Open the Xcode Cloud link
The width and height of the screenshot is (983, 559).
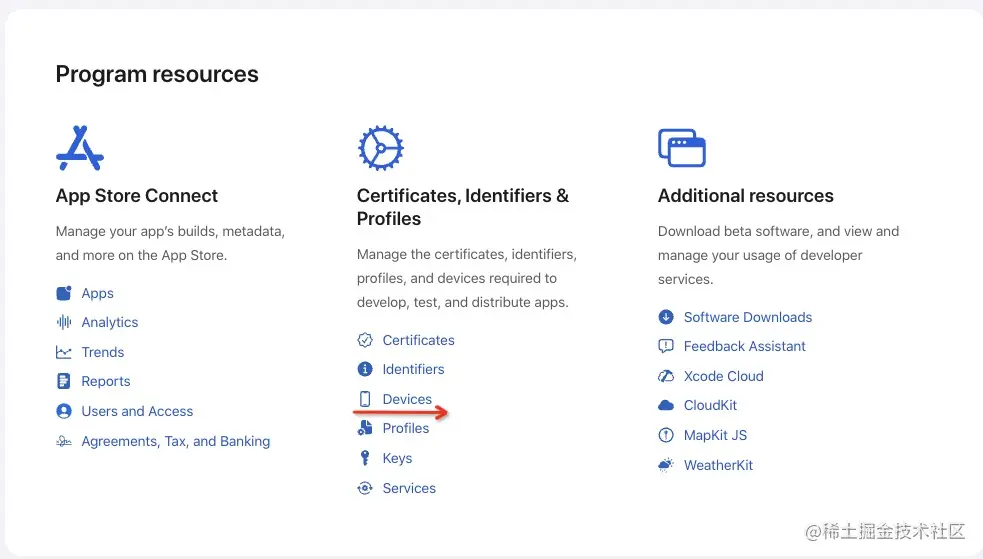724,376
